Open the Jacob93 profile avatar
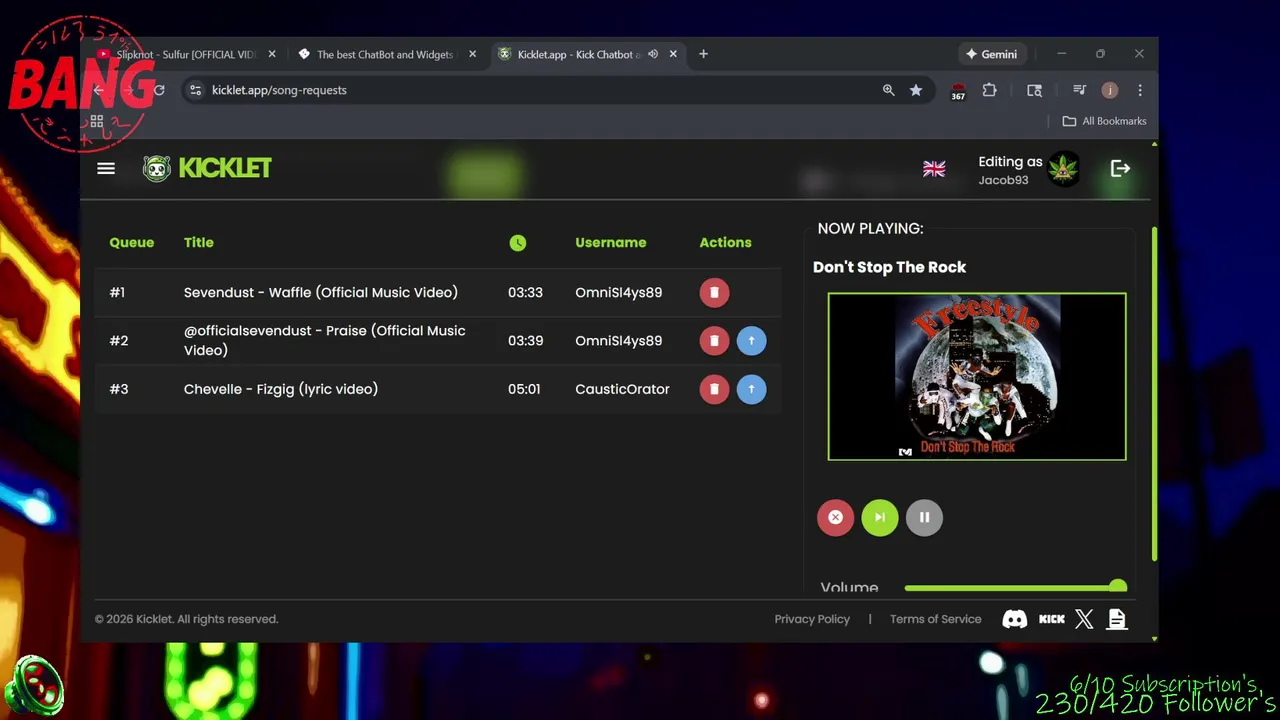 [1064, 169]
